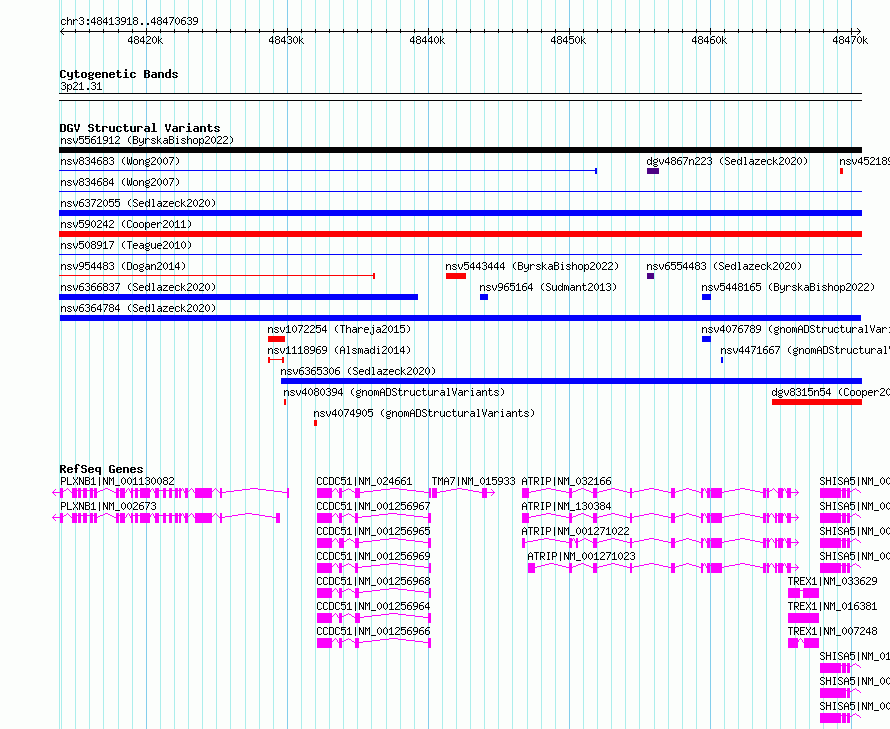This screenshot has height=729, width=890.
Task: Click the Cytogenetic Bands track title
Action: pos(119,74)
